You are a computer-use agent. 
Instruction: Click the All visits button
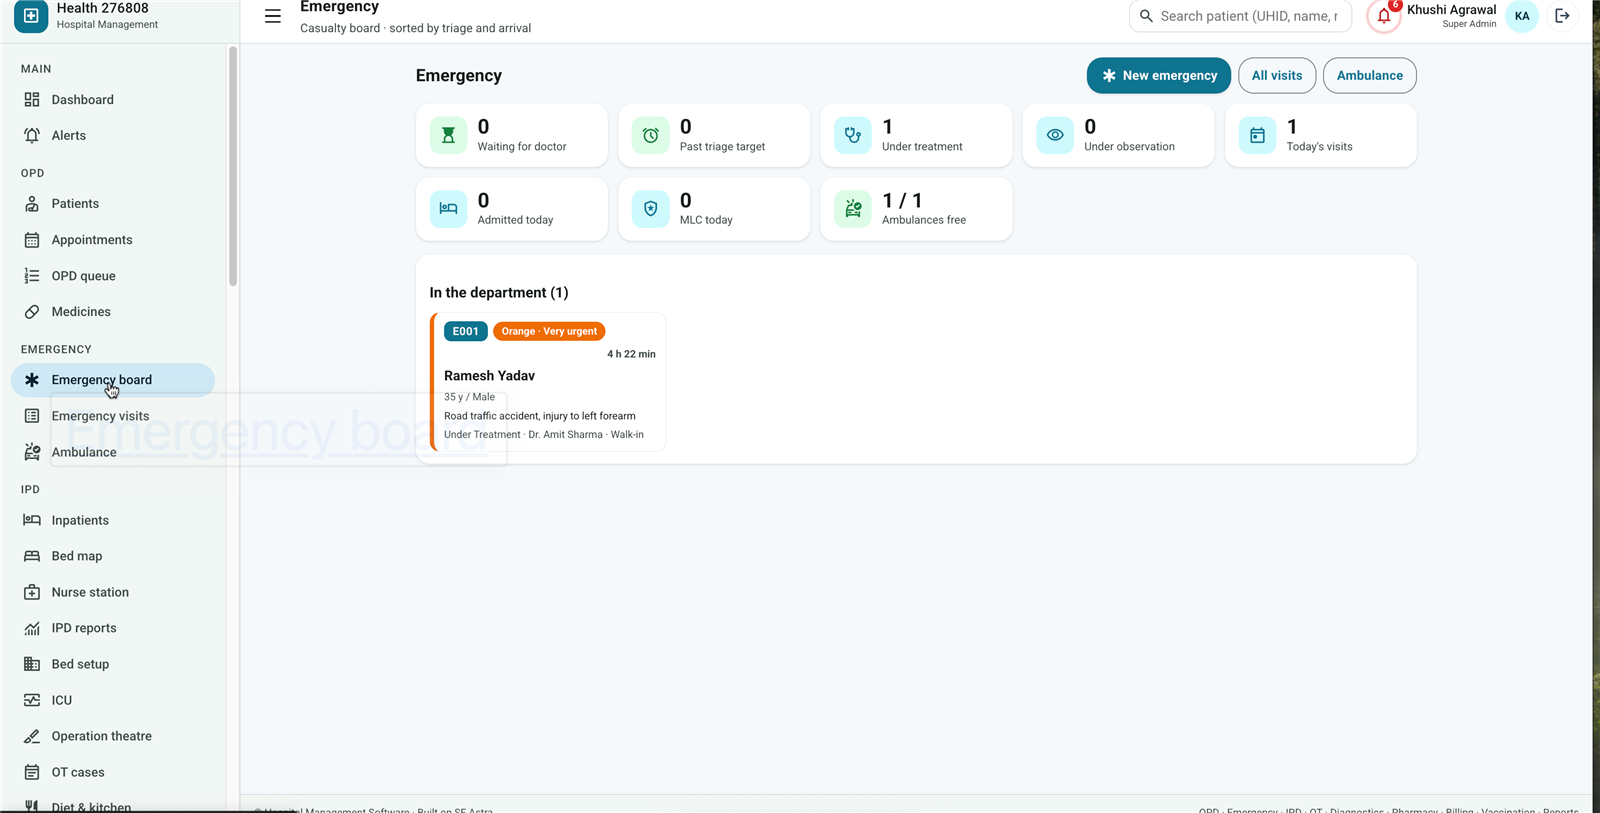pyautogui.click(x=1277, y=76)
